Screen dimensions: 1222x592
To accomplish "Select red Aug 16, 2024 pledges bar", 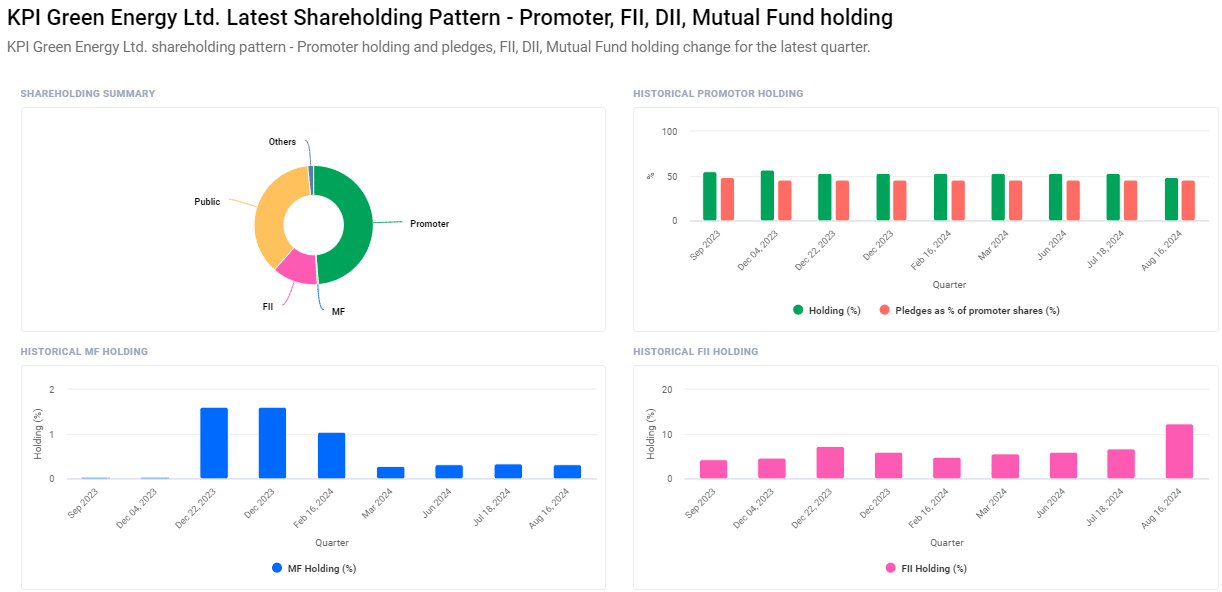I will click(x=1188, y=200).
